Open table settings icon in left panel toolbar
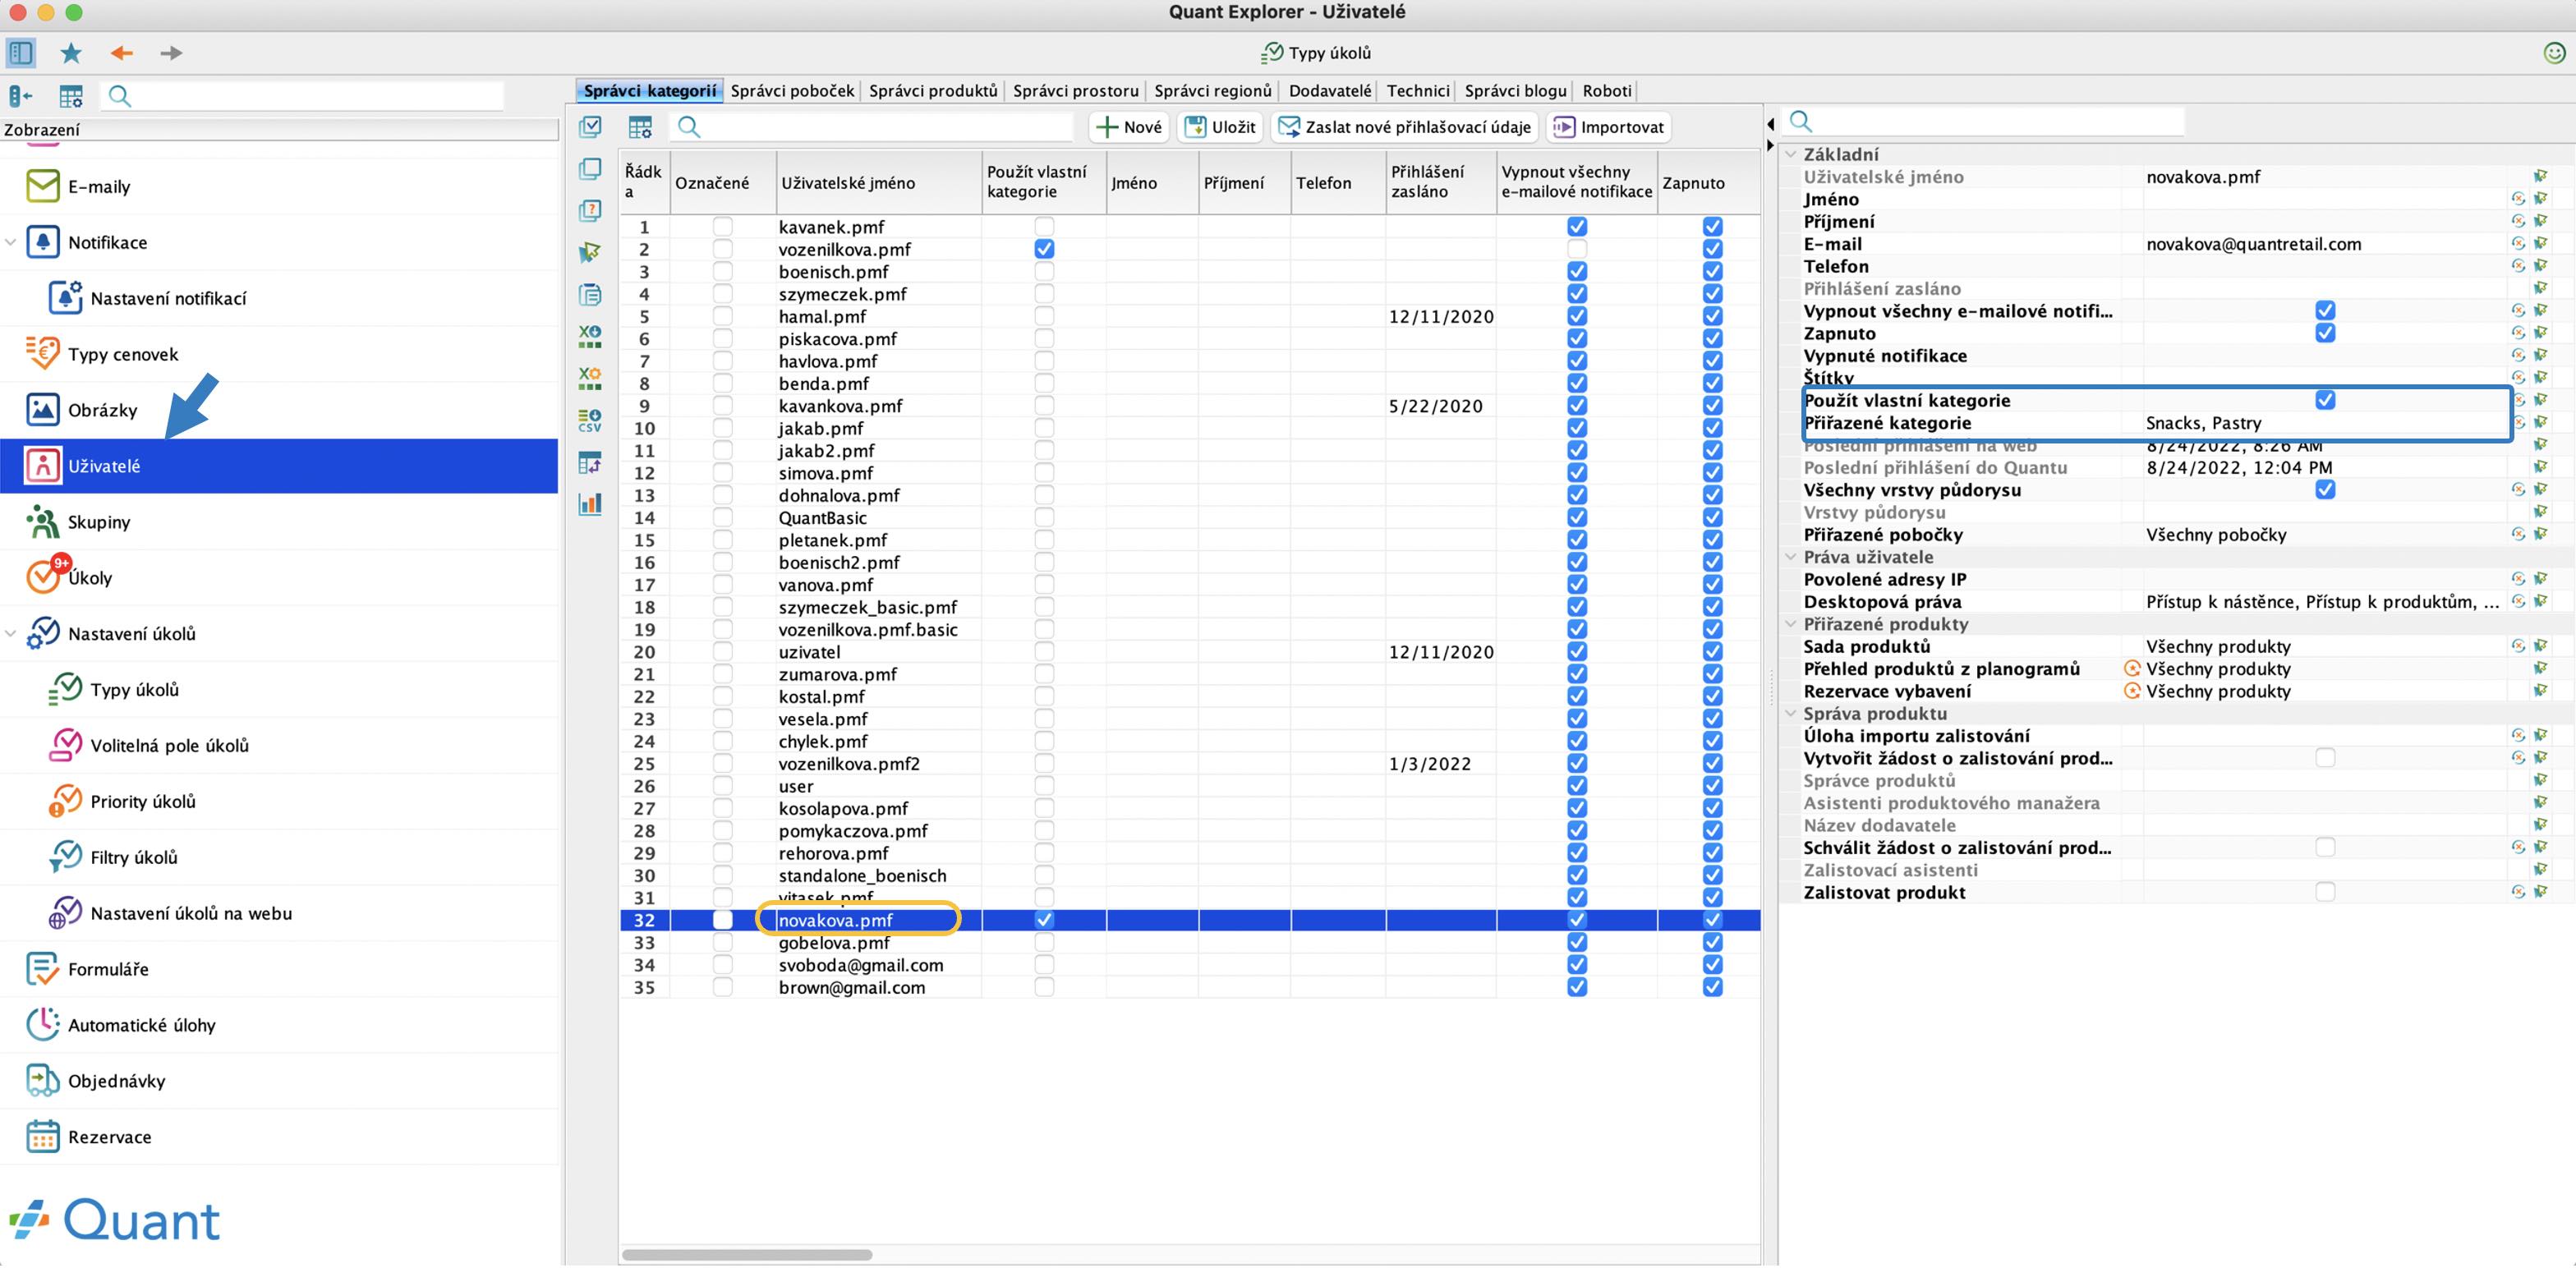Viewport: 2576px width, 1268px height. [x=71, y=96]
